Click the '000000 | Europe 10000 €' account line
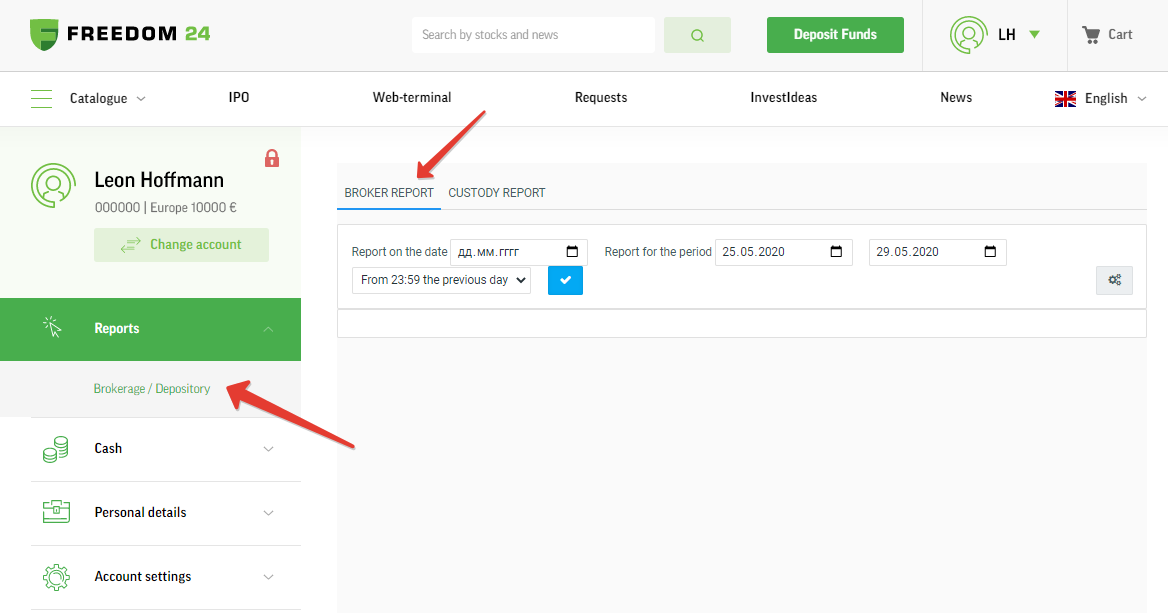Viewport: 1168px width, 613px height. 165,208
